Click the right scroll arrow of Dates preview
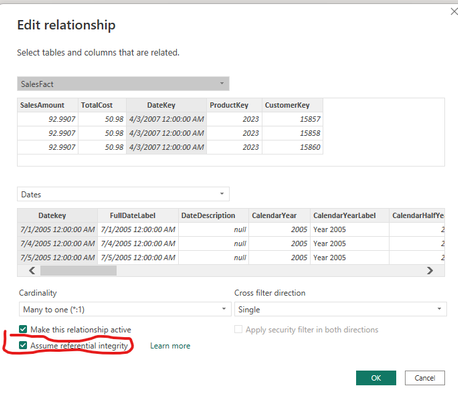The image size is (458, 400). (x=430, y=270)
